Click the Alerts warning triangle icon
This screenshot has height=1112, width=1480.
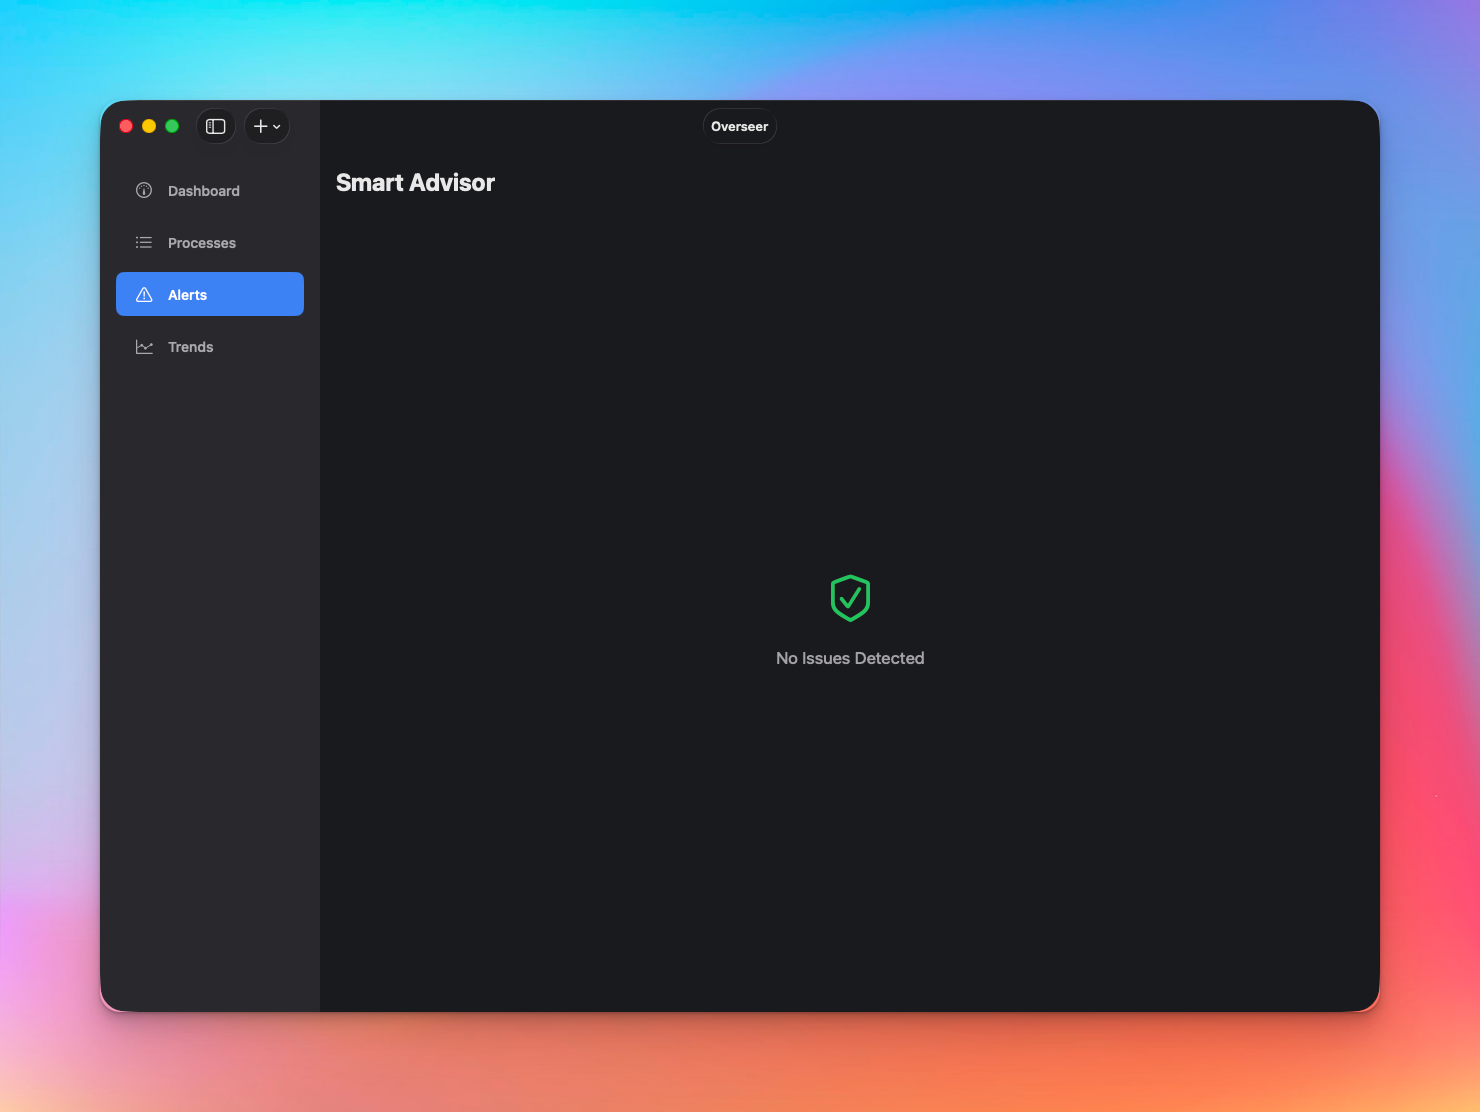(x=144, y=295)
